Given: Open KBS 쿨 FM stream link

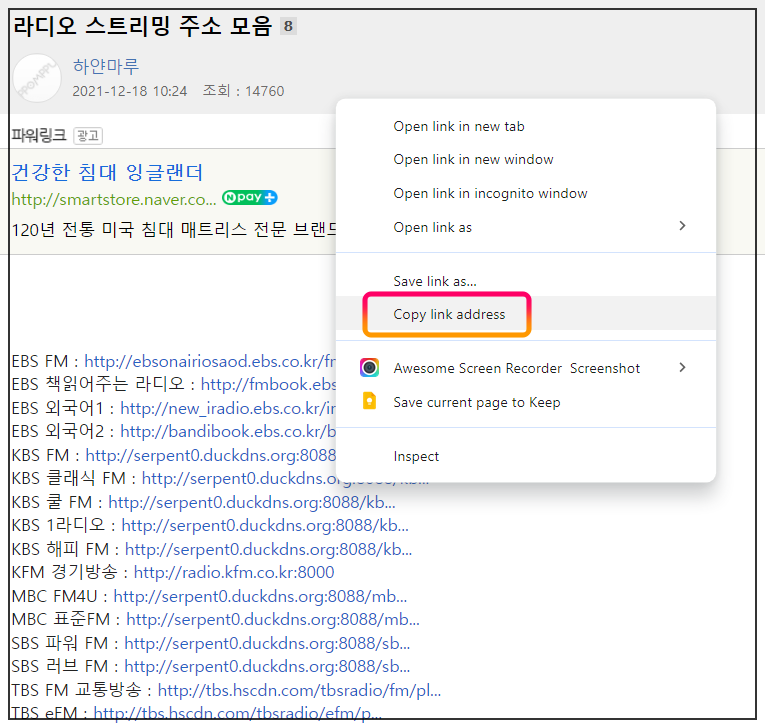Looking at the screenshot, I should point(252,502).
